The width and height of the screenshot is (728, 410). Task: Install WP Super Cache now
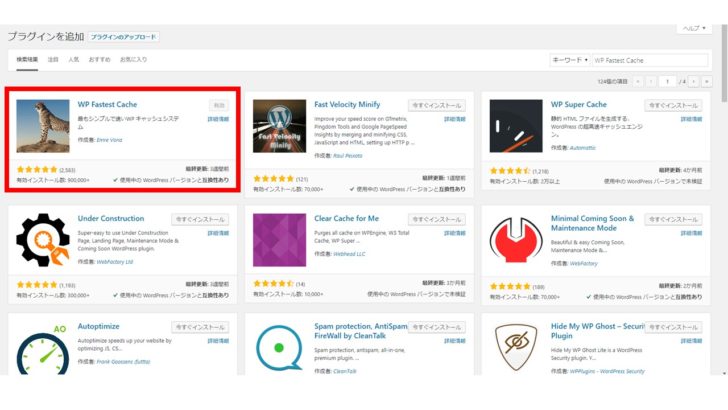(673, 105)
